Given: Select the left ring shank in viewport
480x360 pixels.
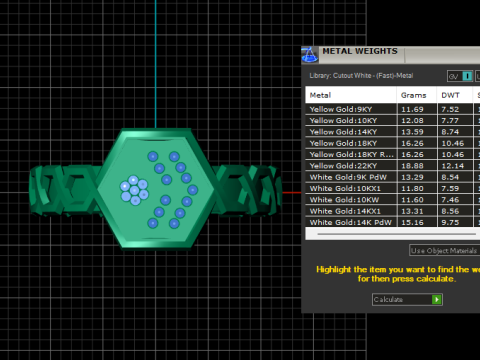Looking at the screenshot, I should pyautogui.click(x=65, y=190).
